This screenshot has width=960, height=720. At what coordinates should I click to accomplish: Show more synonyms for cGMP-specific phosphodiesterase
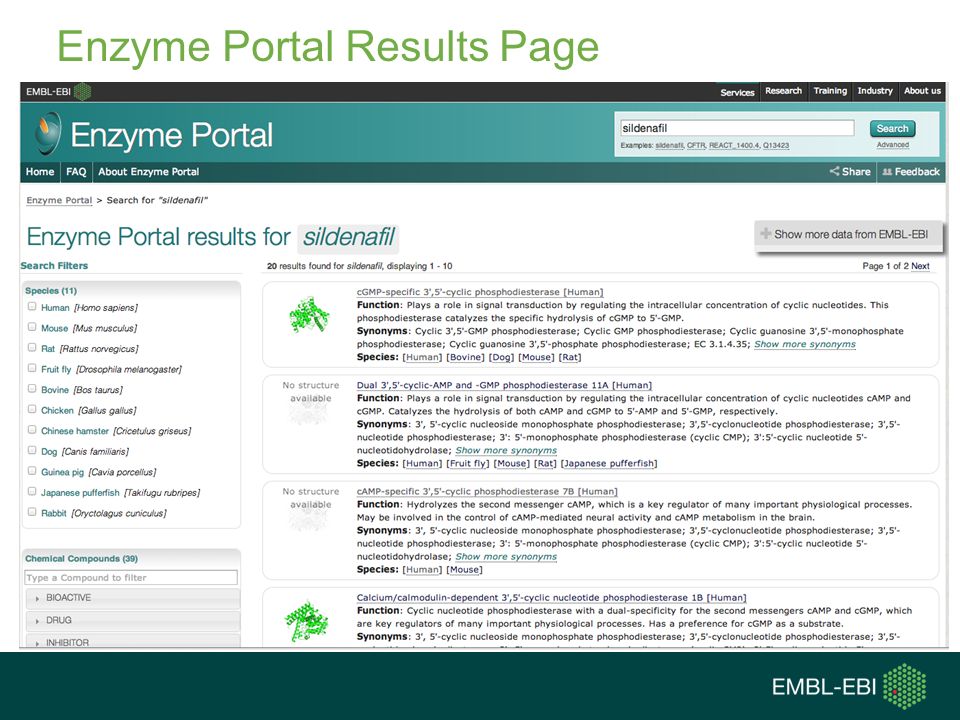[x=804, y=344]
